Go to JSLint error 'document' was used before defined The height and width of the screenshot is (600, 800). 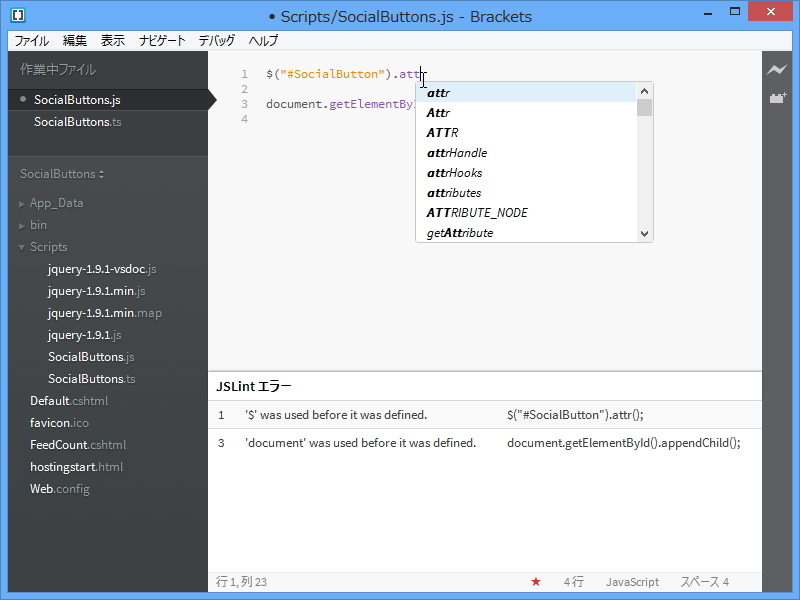tap(485, 443)
